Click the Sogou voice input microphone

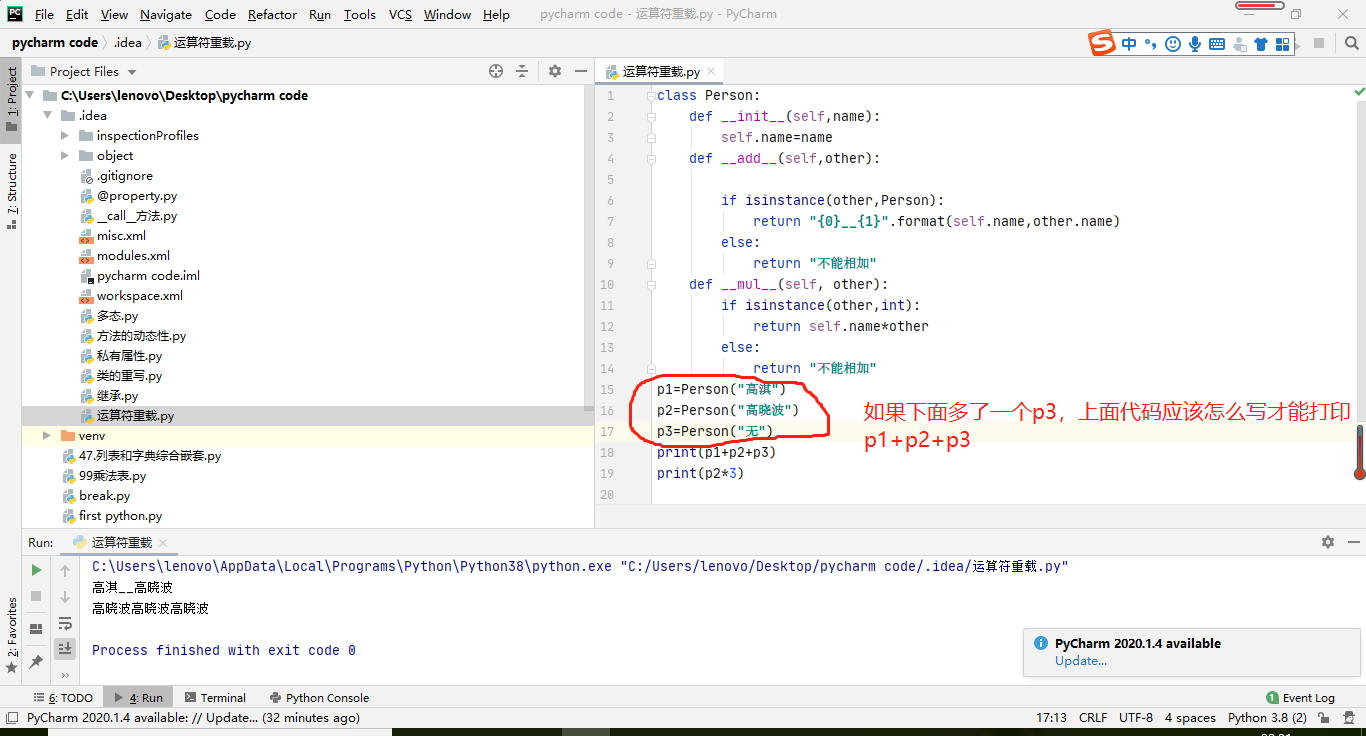1195,43
